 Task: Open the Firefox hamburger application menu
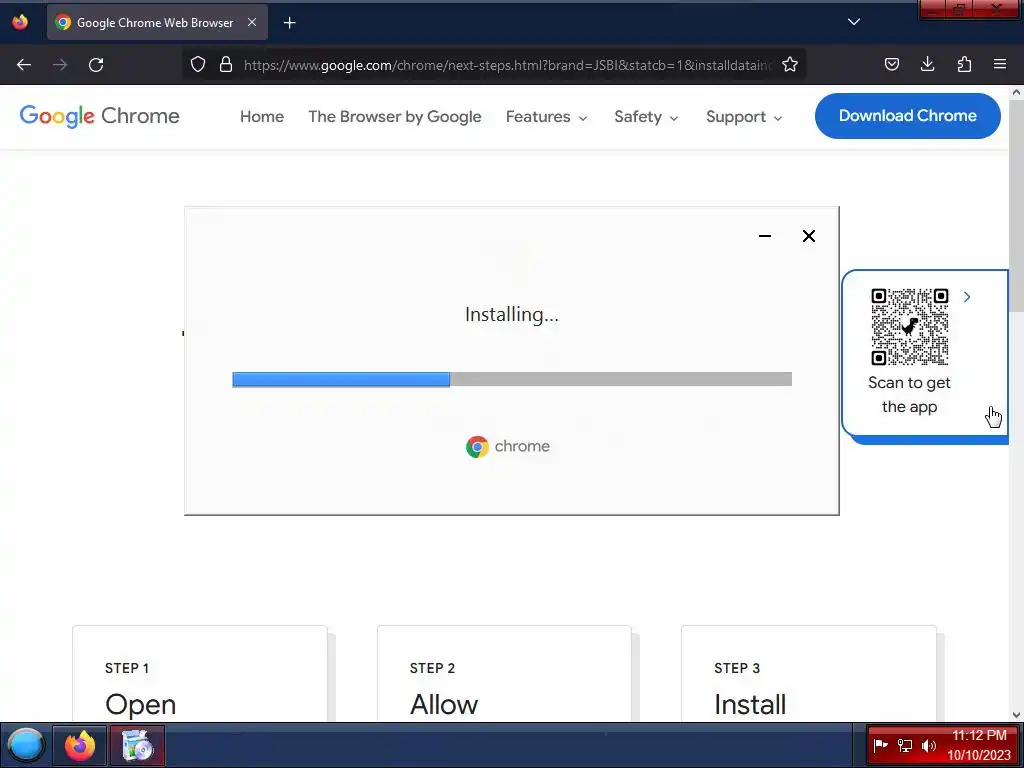pos(1000,64)
